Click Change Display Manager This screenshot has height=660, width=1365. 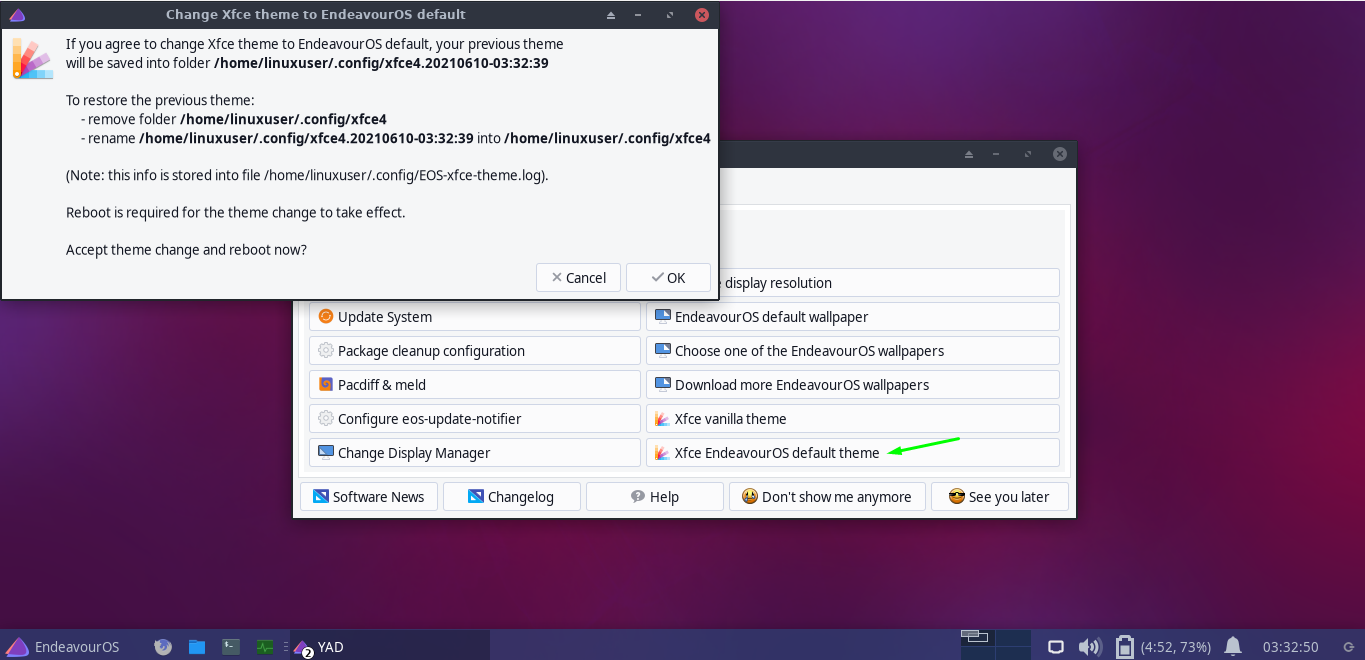(475, 453)
